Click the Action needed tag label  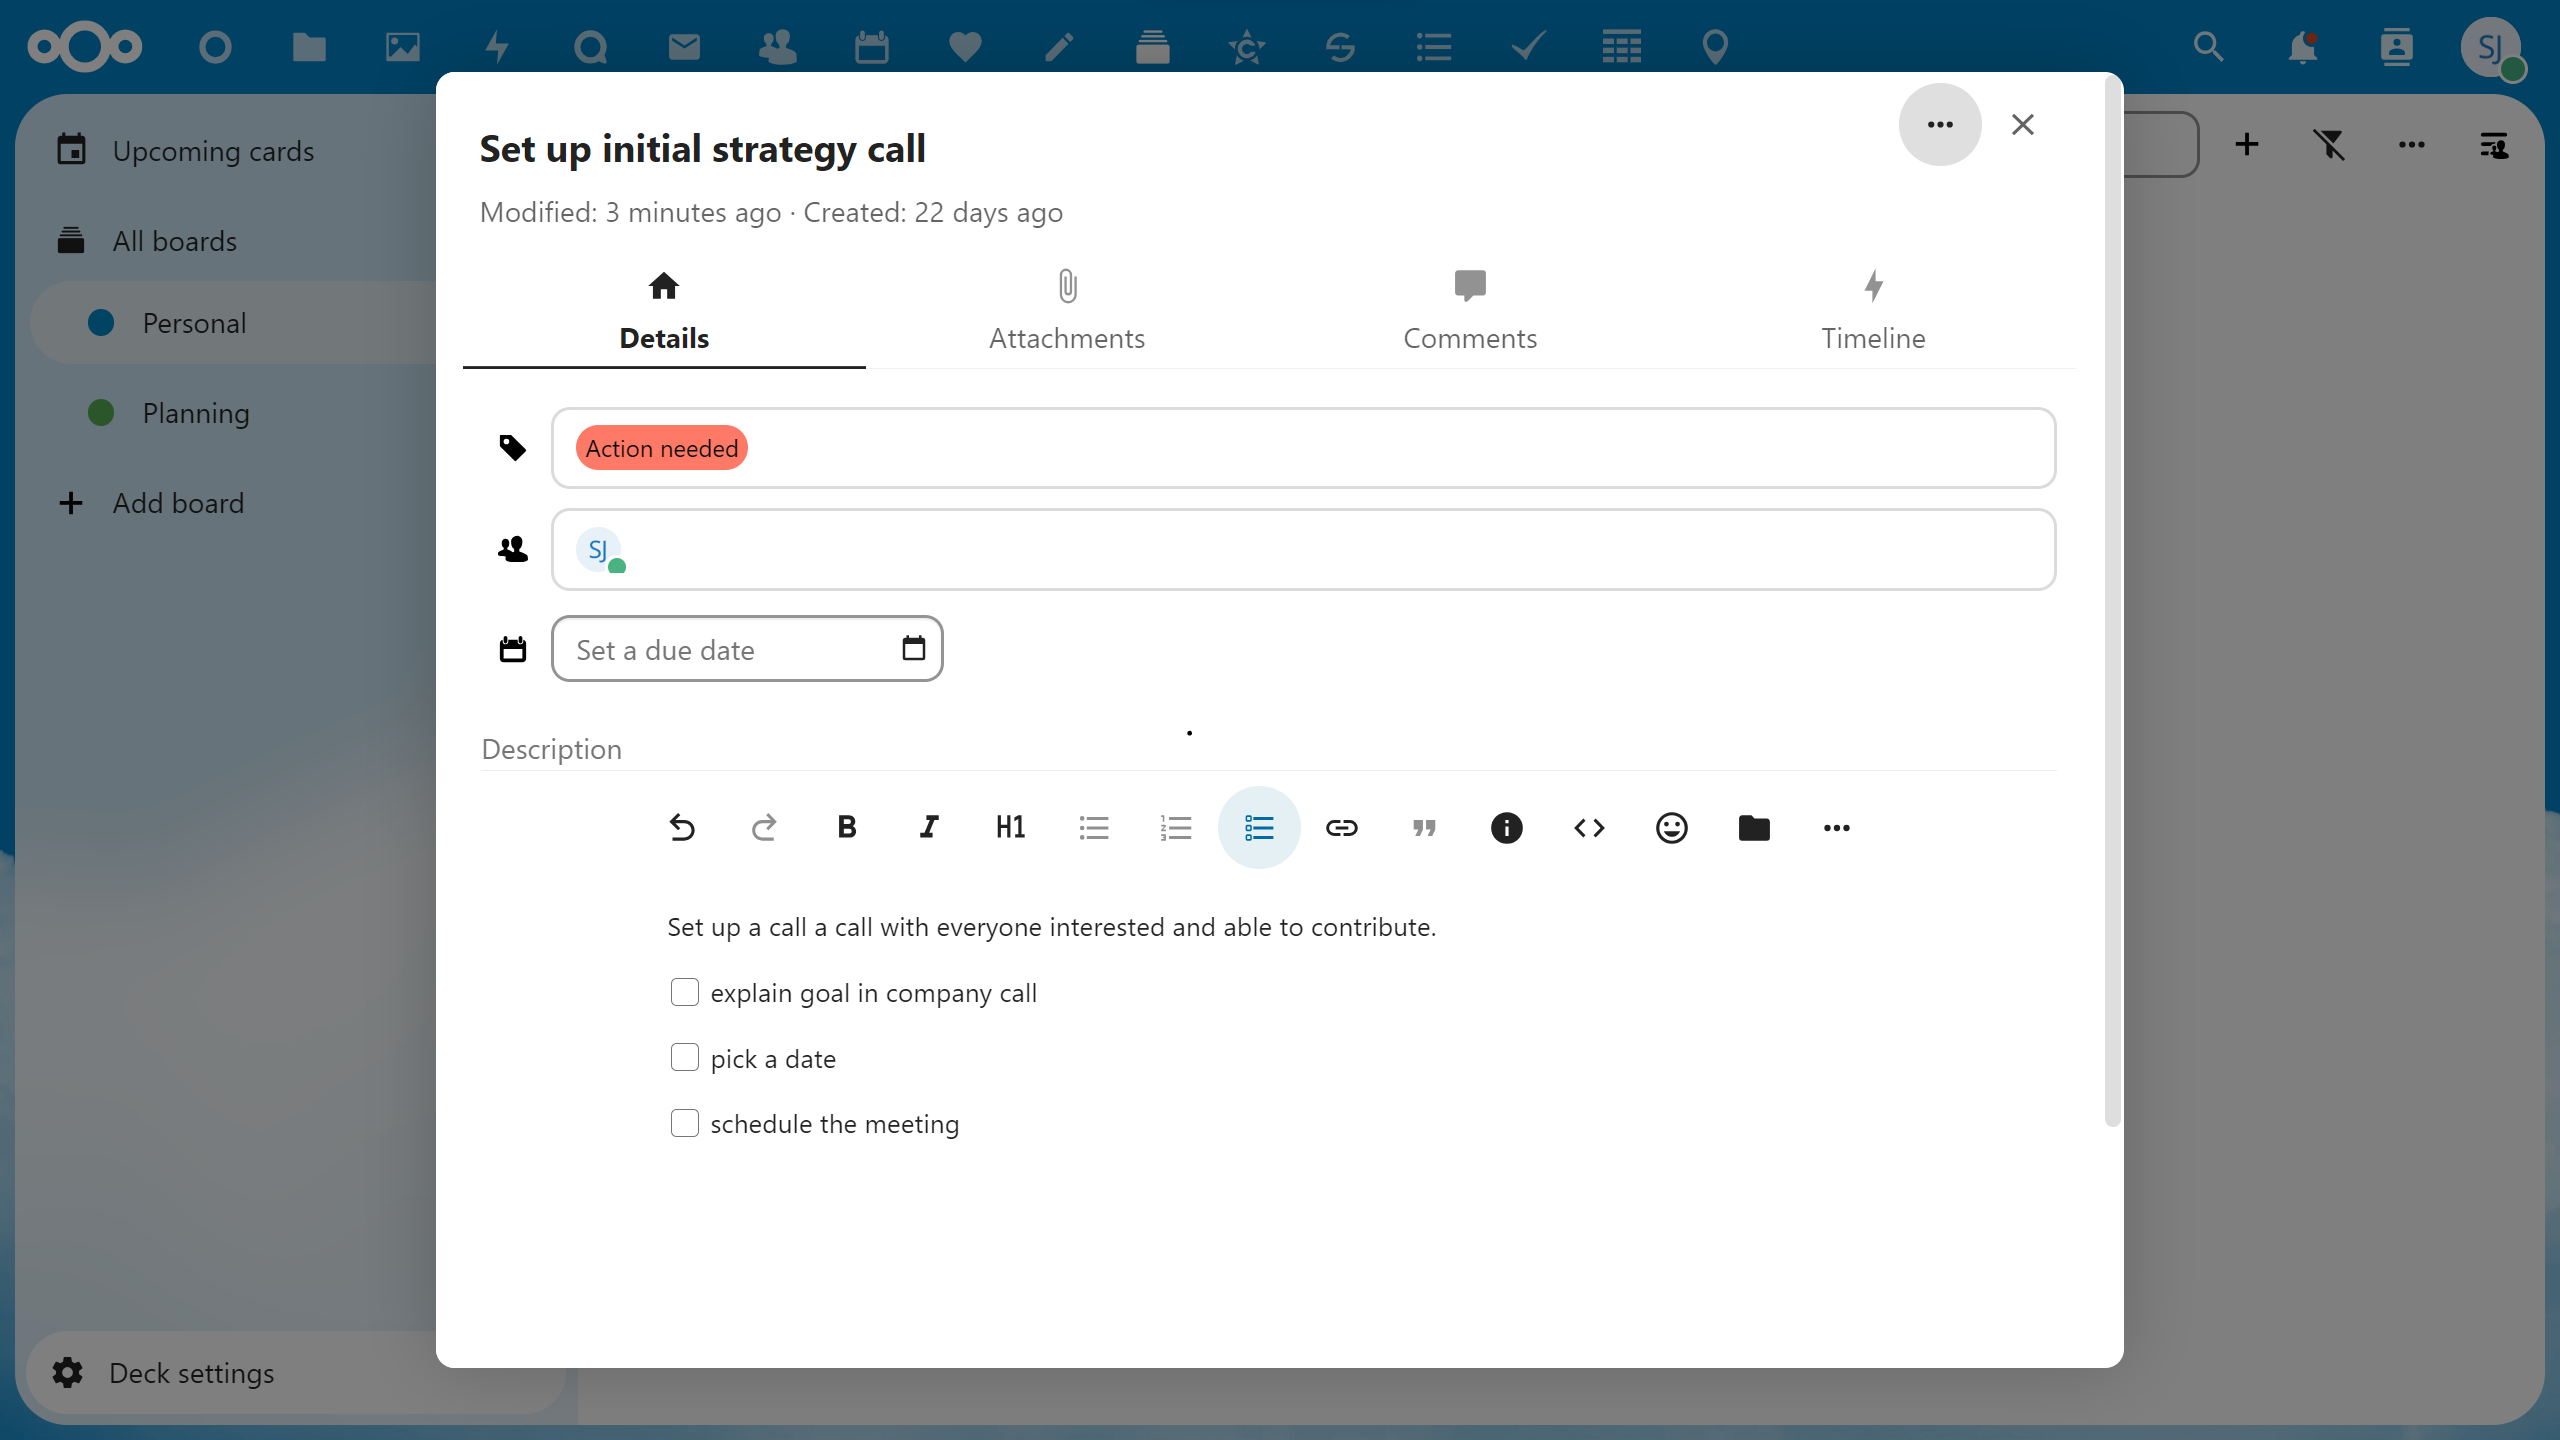661,448
